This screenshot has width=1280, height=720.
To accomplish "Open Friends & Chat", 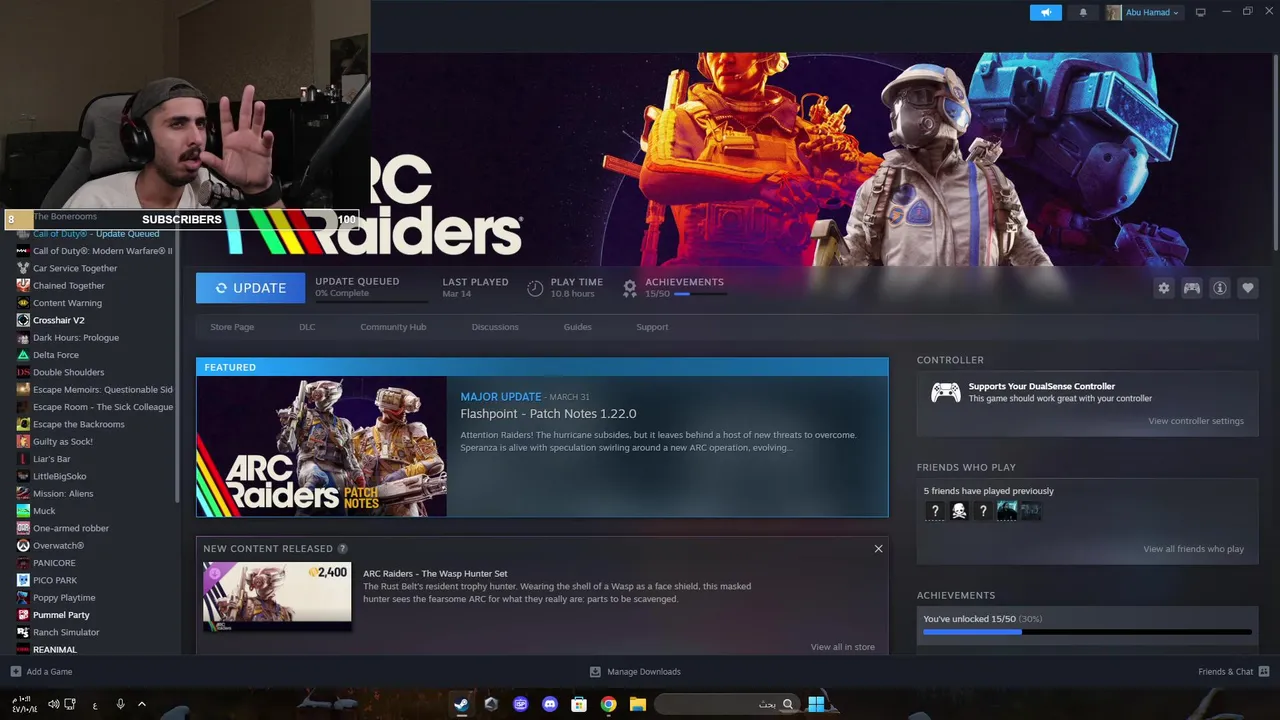I will (x=1234, y=672).
